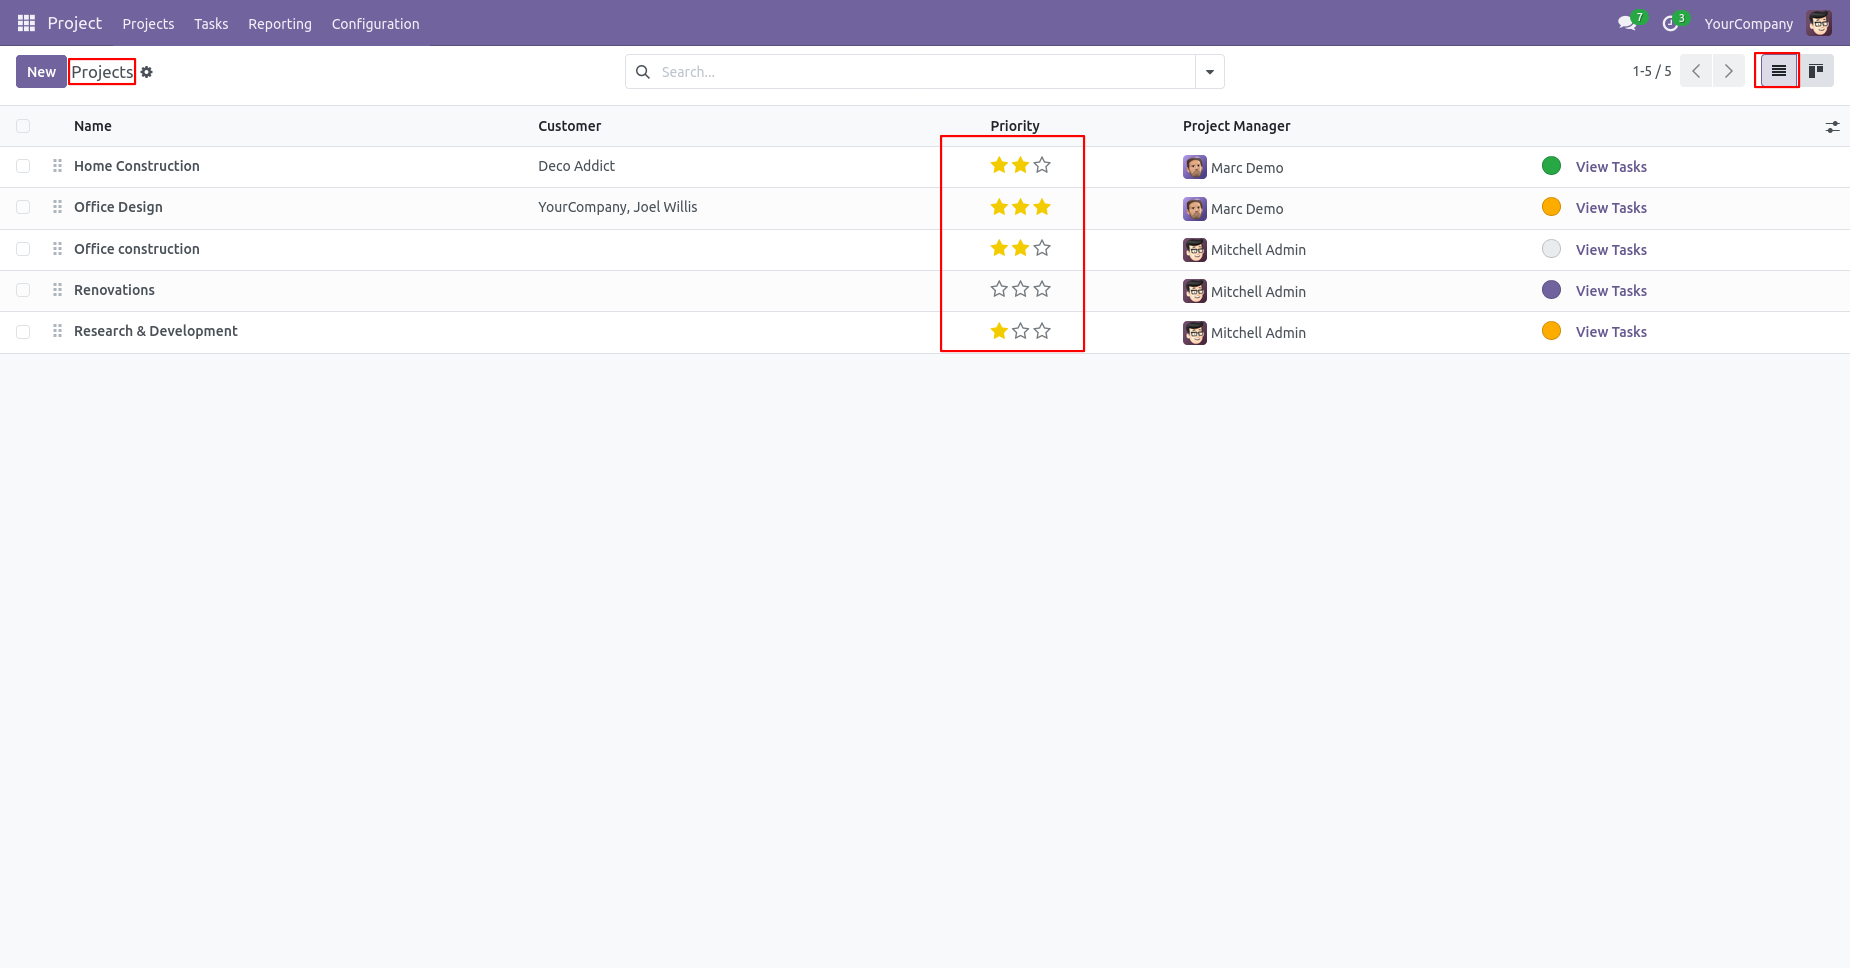Go to previous page of records
This screenshot has width=1850, height=968.
coord(1696,71)
